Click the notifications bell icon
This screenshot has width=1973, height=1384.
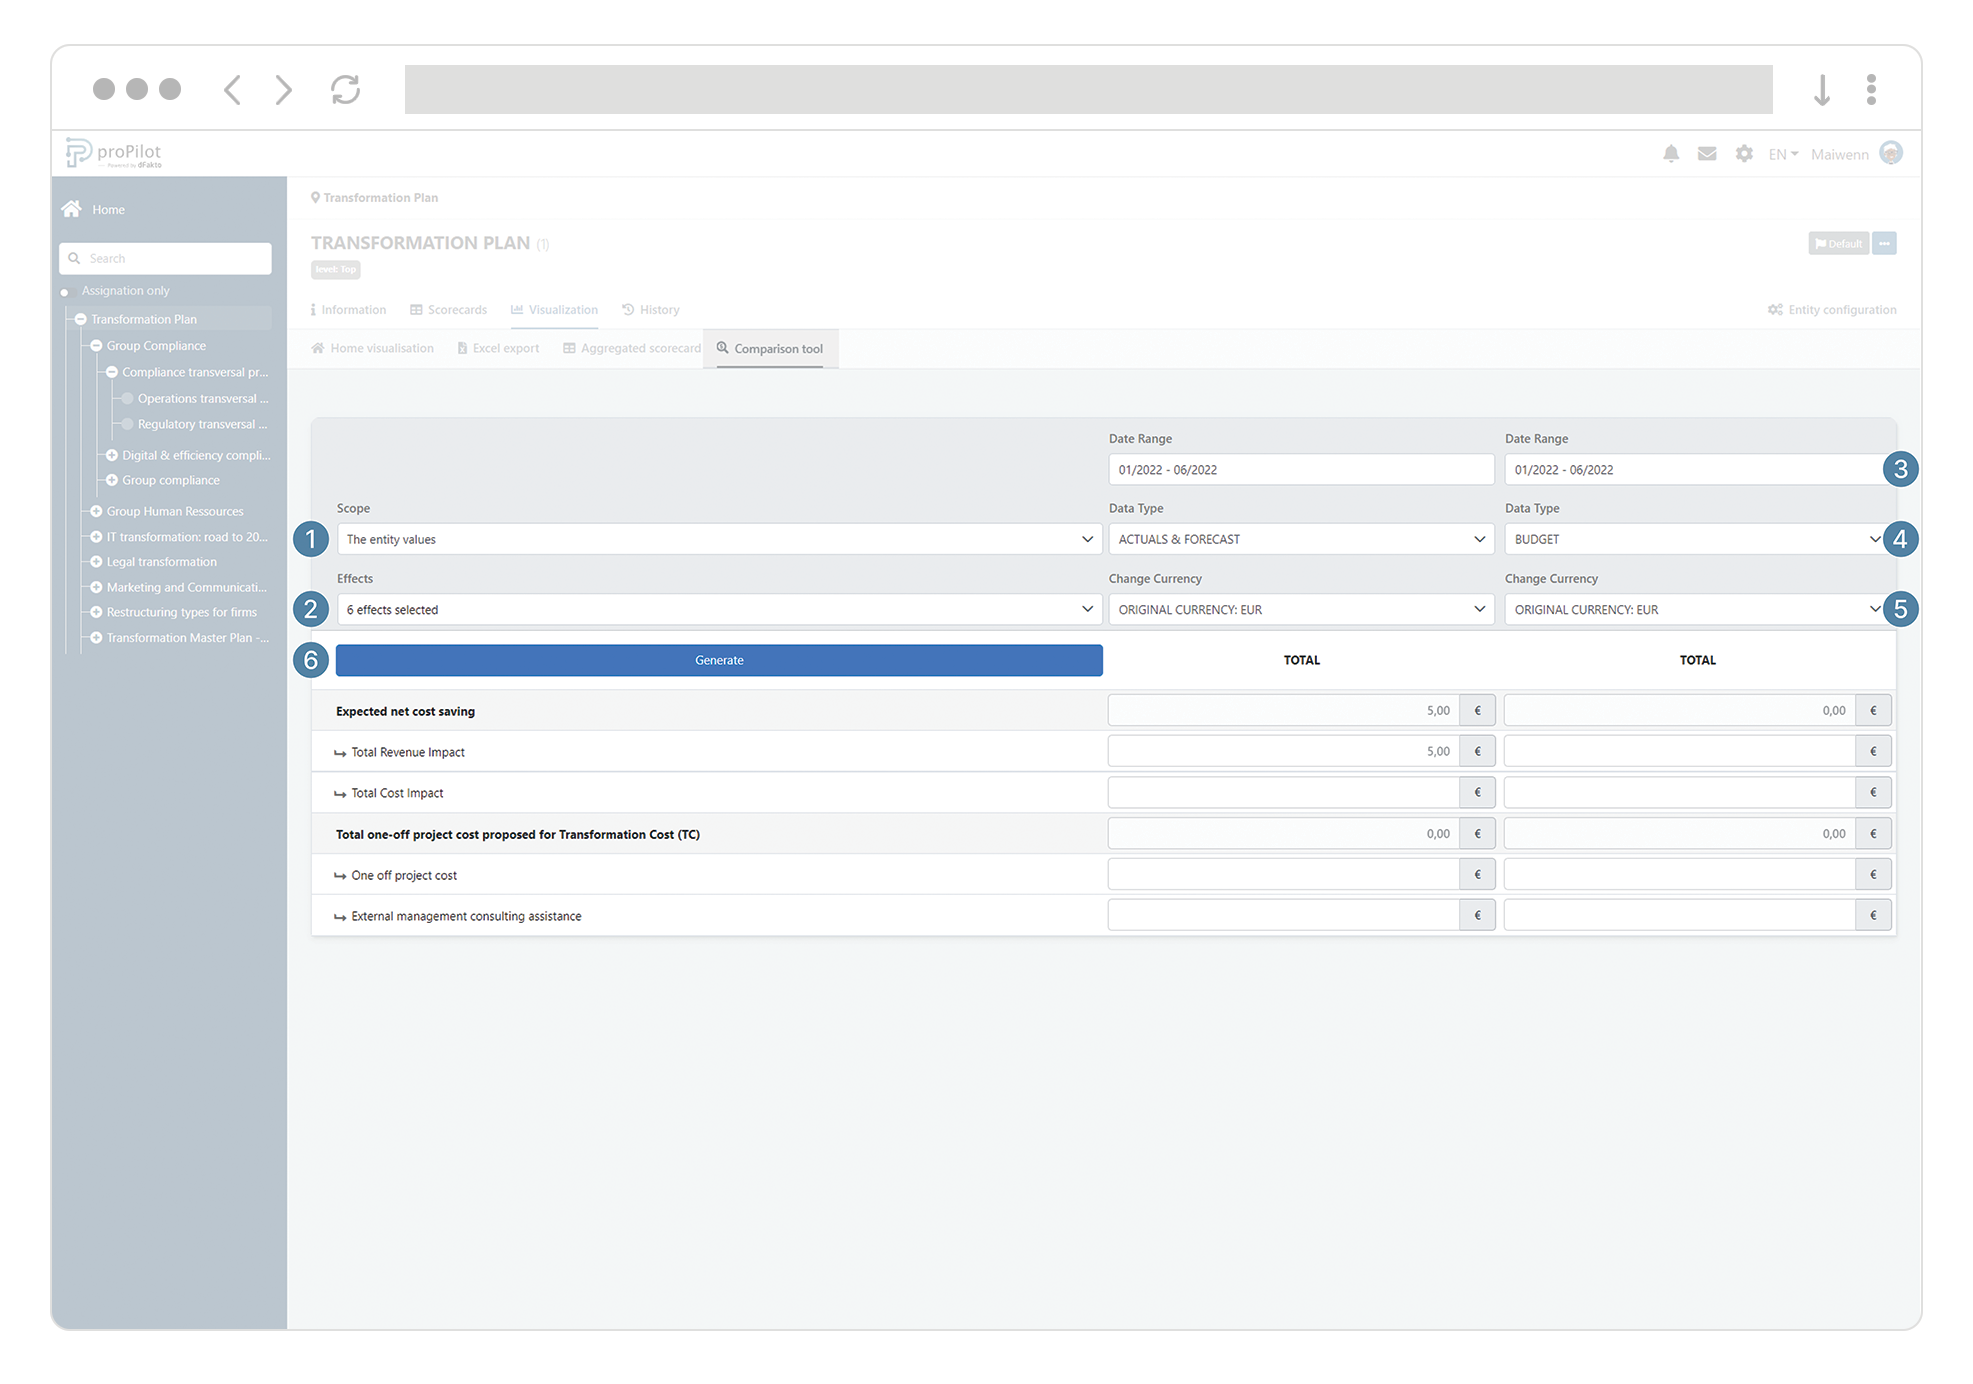(x=1670, y=154)
